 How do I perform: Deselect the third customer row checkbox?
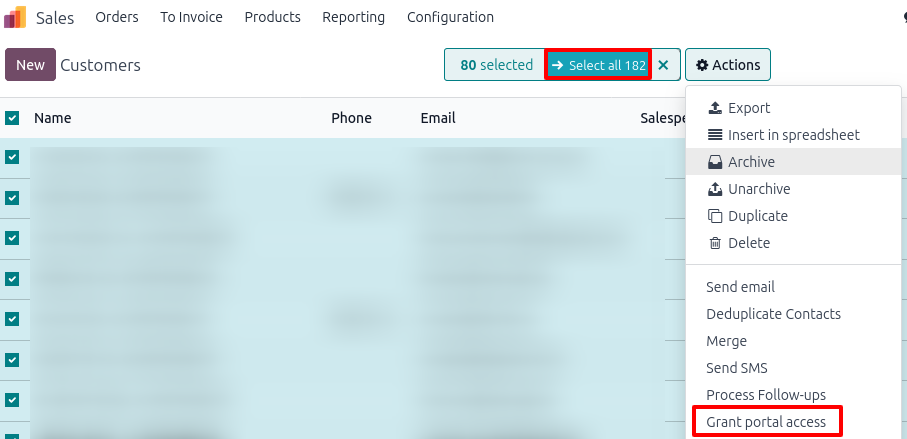coord(12,238)
